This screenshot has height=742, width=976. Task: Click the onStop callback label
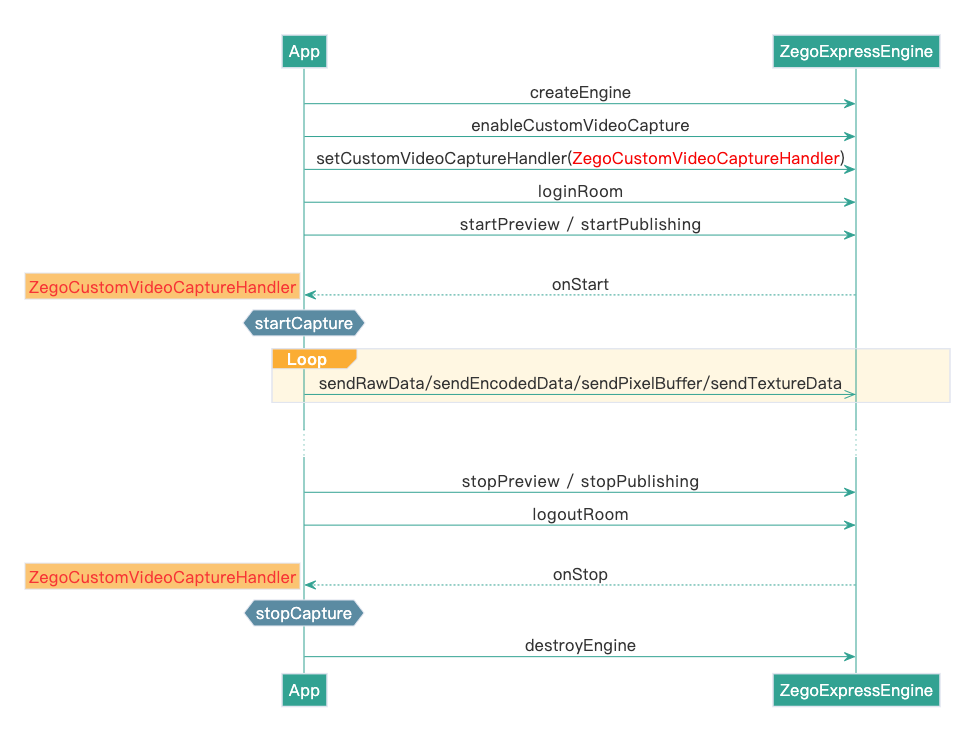(x=580, y=574)
